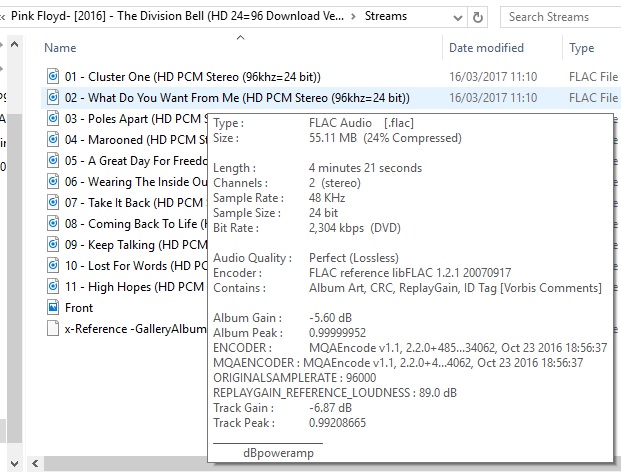Open the address bar history dropdown
Viewport: 621px width, 473px height.
(x=457, y=17)
